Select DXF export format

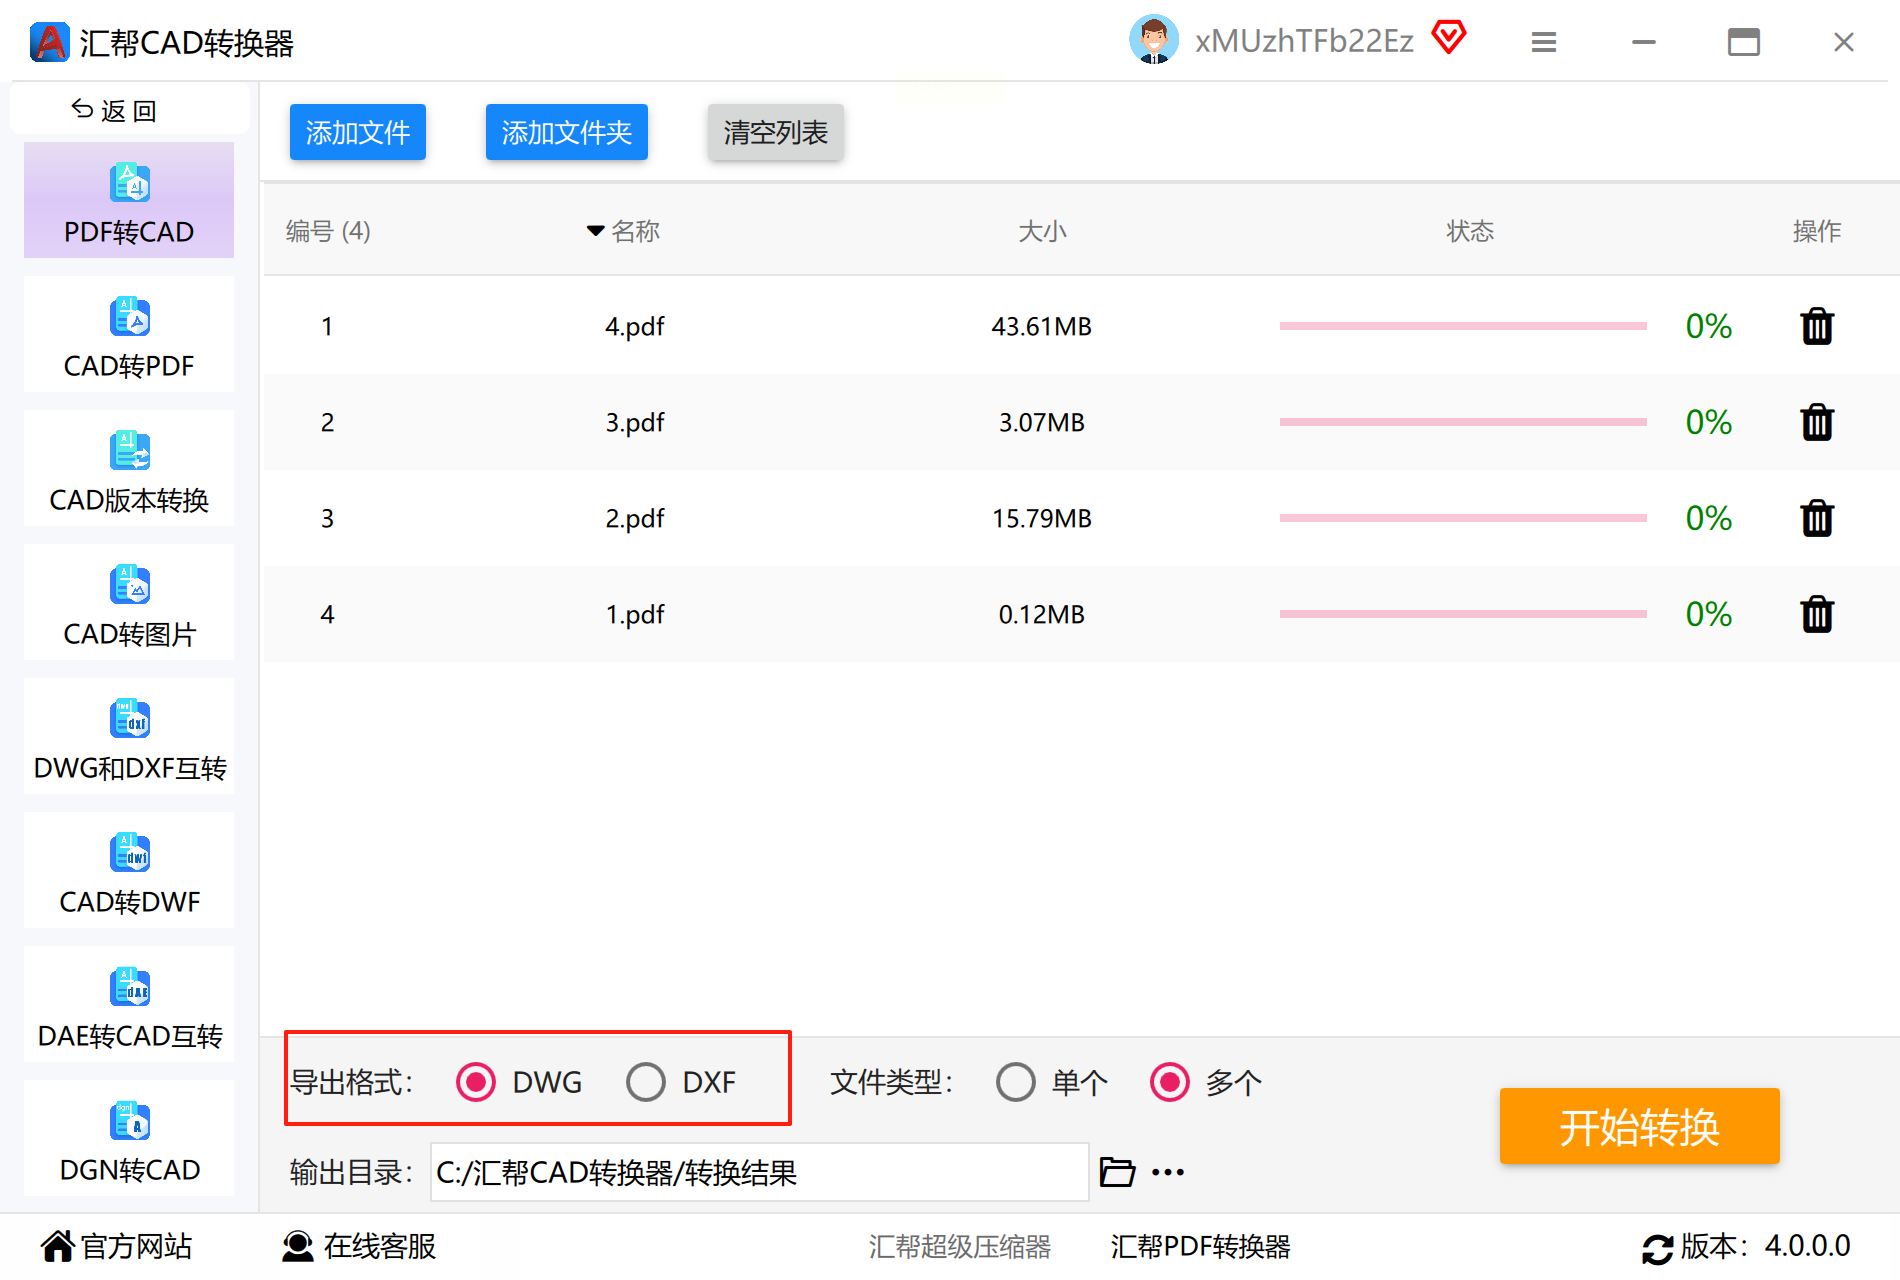[x=646, y=1082]
